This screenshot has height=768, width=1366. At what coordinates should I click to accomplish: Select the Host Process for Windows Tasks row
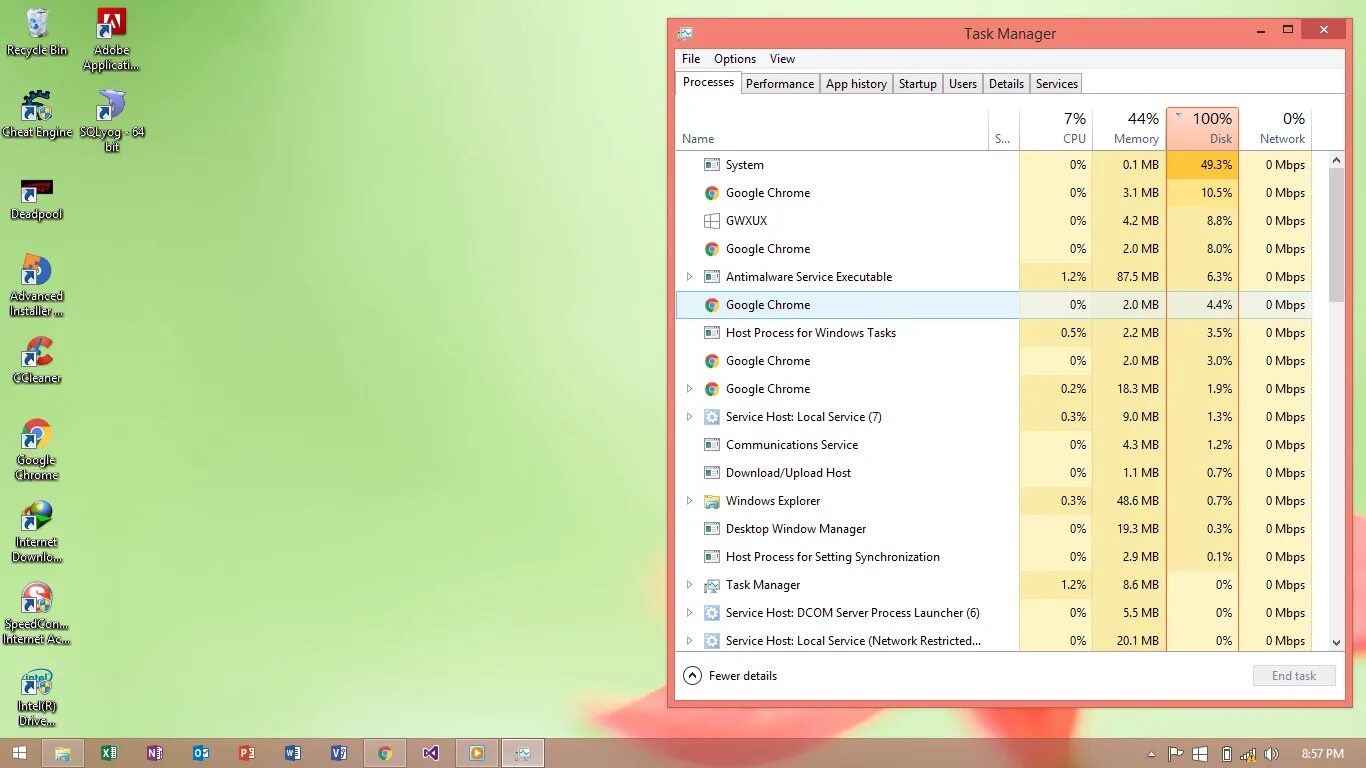[x=993, y=333]
